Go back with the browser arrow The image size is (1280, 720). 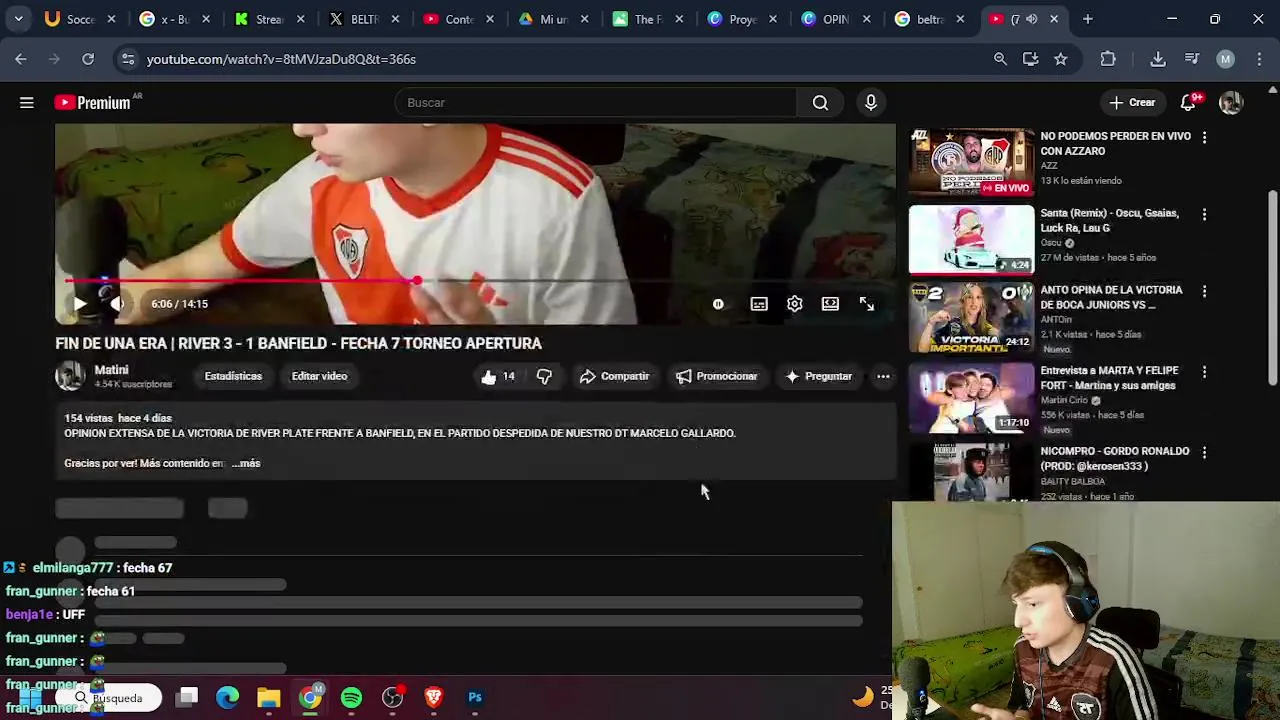[21, 59]
